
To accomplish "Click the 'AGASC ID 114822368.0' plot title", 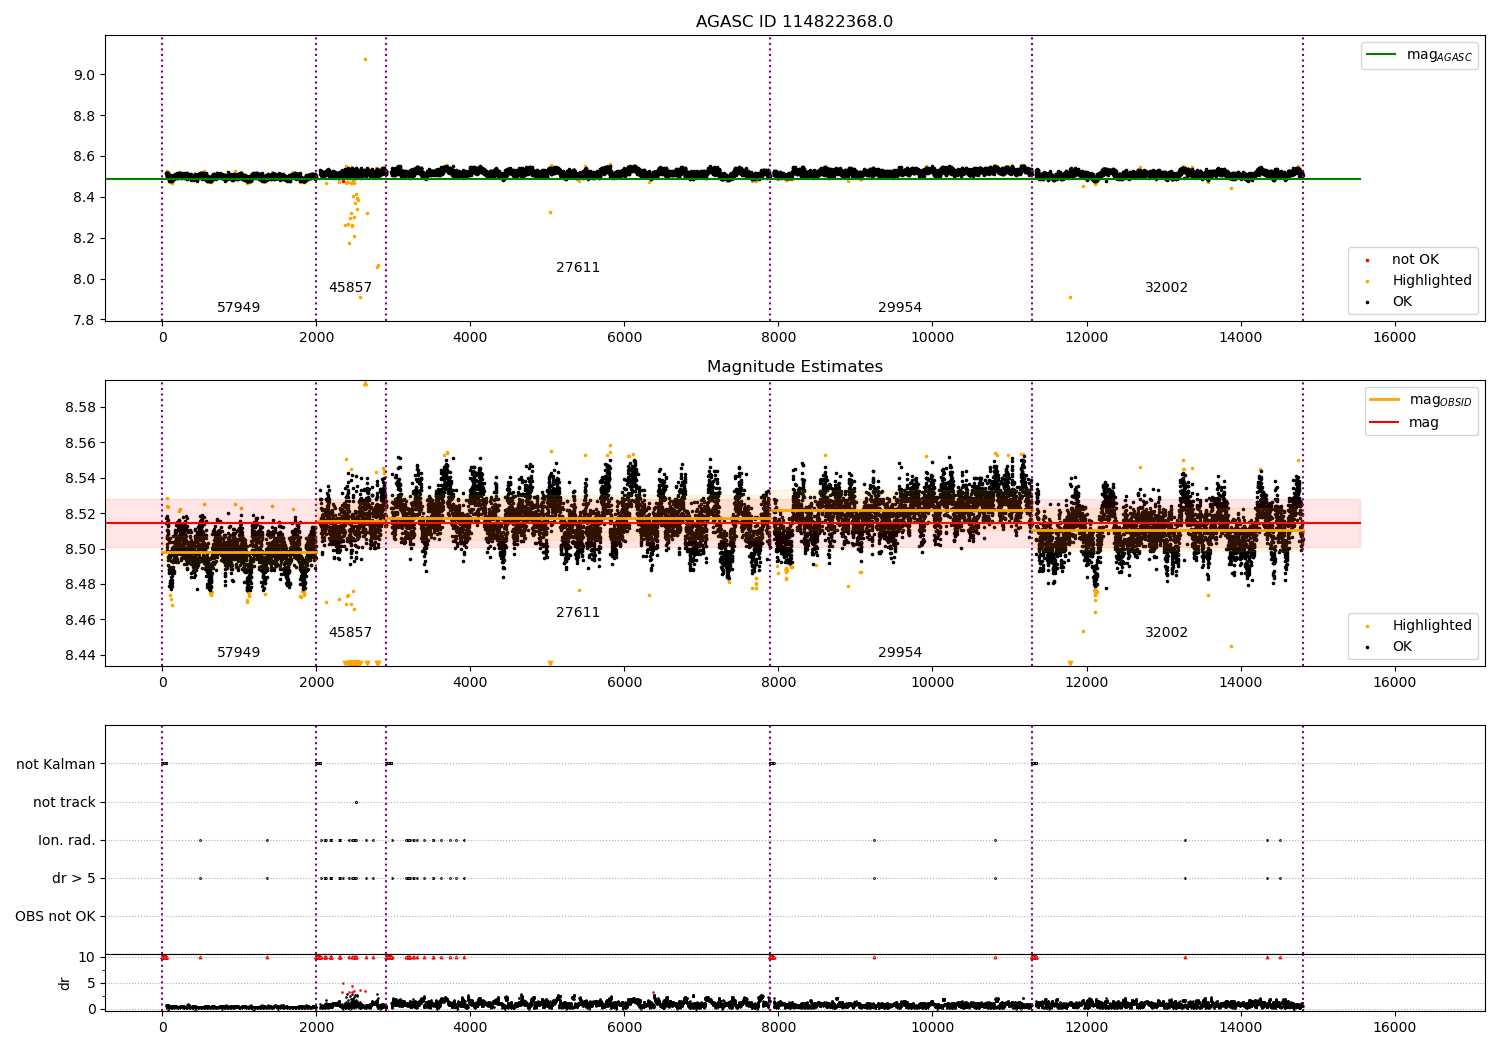I will (794, 22).
